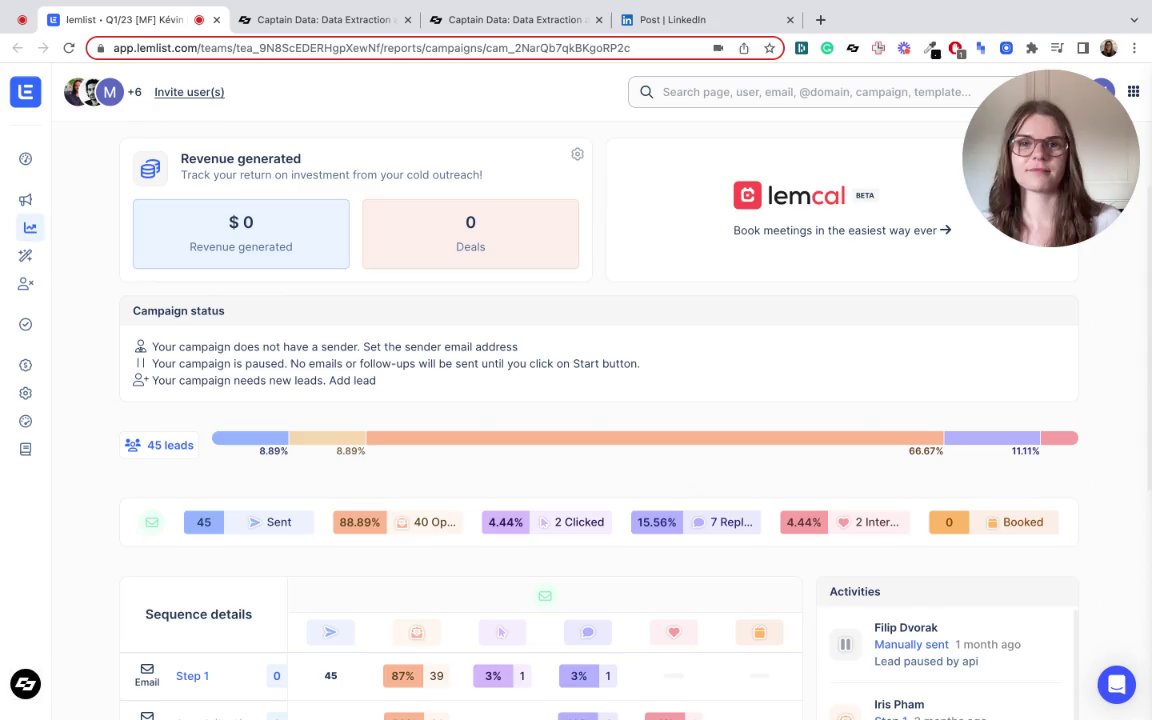
Task: Click the Grammarly extension icon
Action: click(x=827, y=48)
